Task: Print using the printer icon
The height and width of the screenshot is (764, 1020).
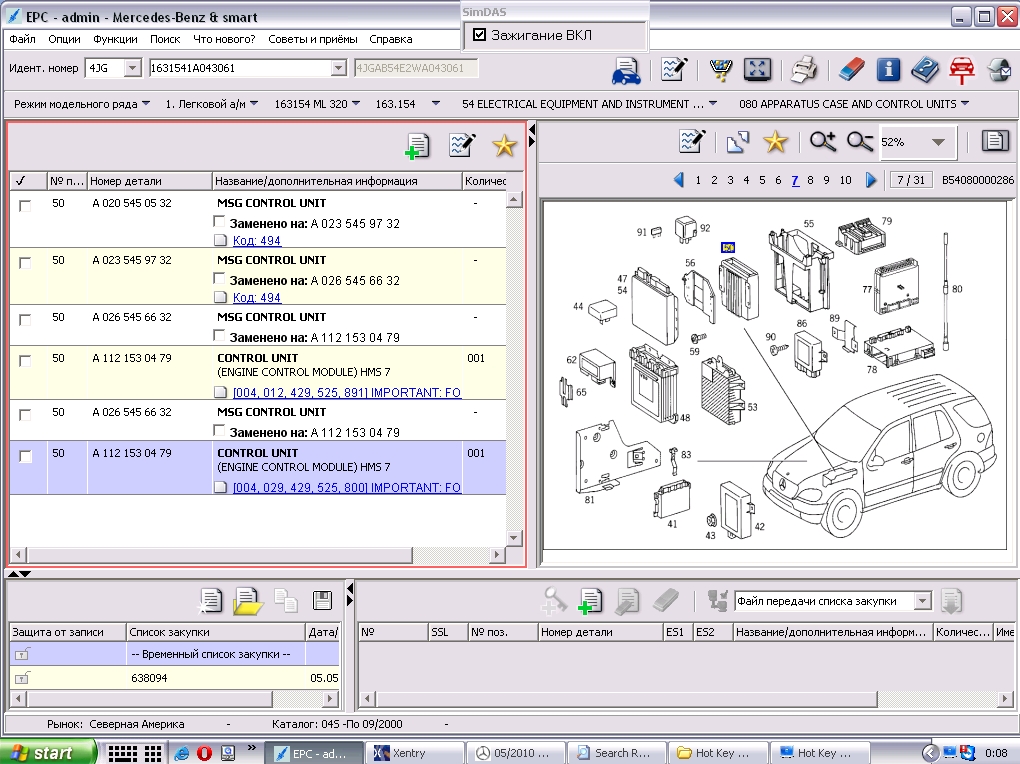Action: (804, 69)
